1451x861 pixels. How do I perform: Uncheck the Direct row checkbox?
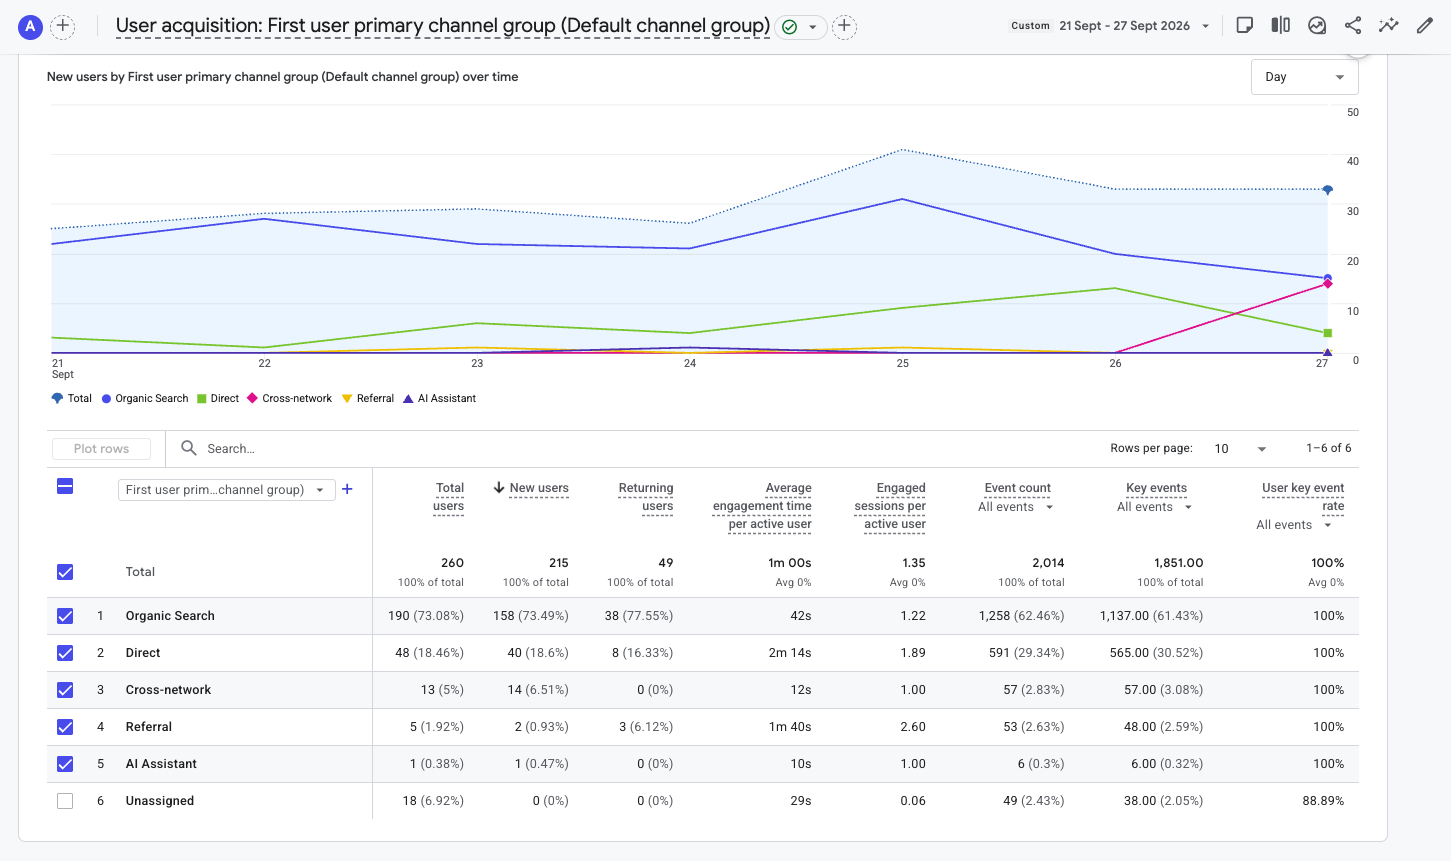(x=65, y=653)
